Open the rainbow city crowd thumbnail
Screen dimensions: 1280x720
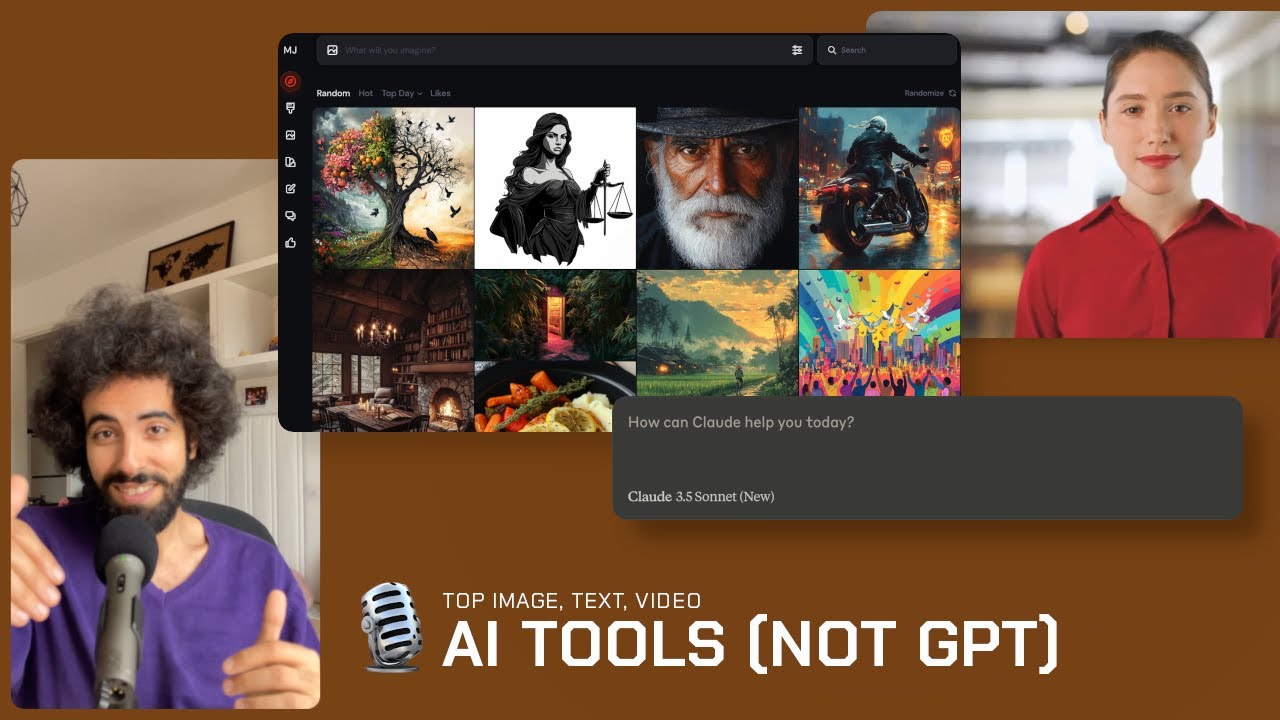tap(879, 333)
